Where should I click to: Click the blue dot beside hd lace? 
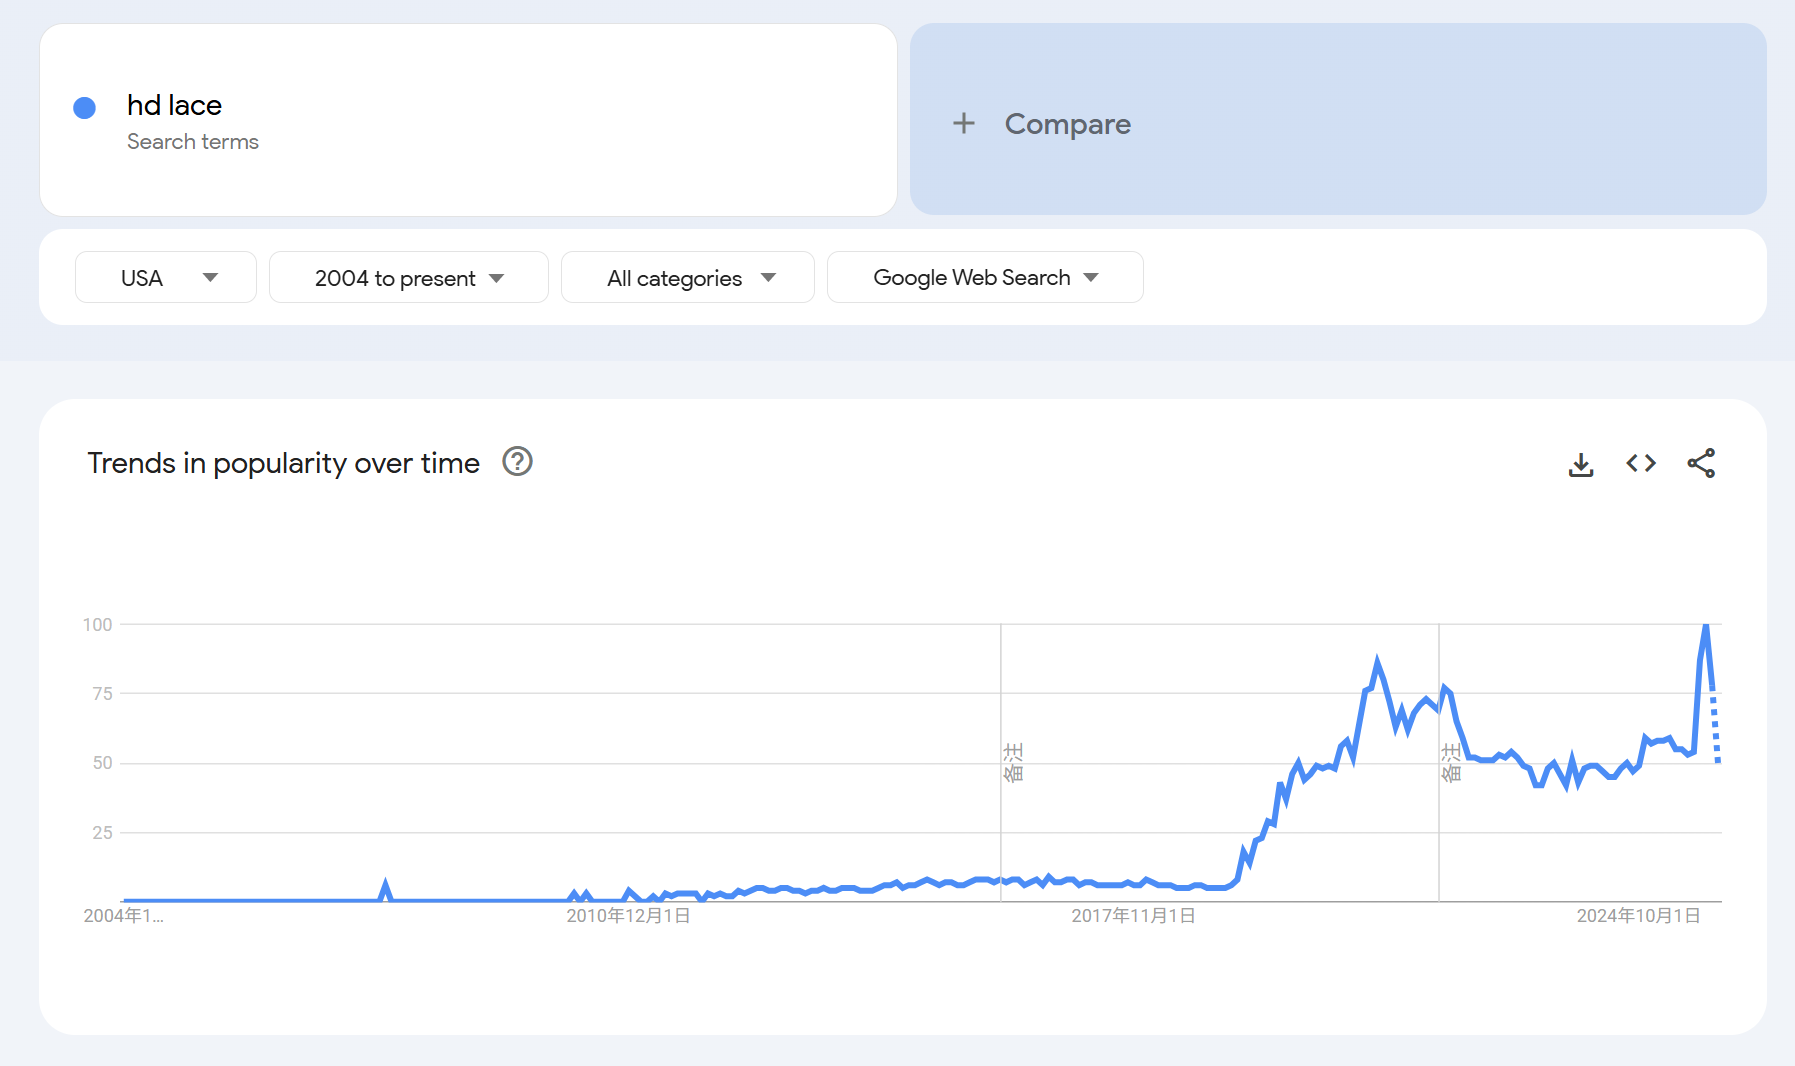coord(85,108)
